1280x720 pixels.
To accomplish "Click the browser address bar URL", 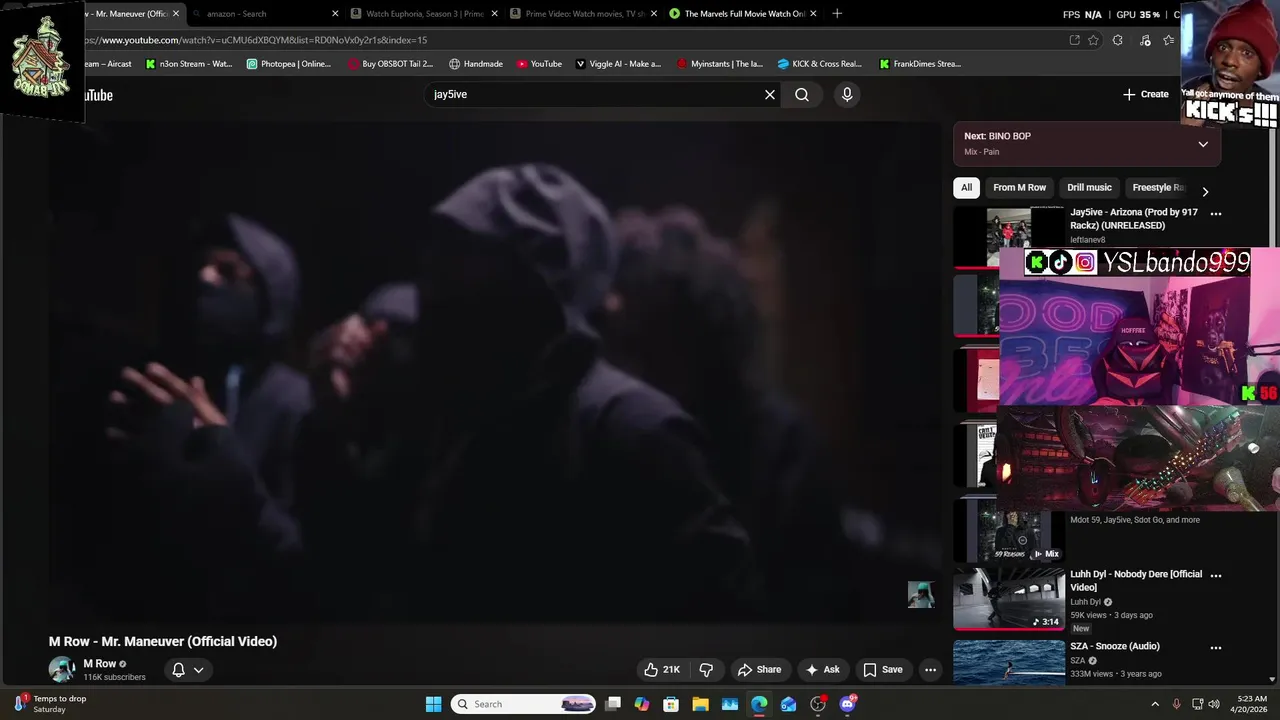I will pyautogui.click(x=255, y=40).
